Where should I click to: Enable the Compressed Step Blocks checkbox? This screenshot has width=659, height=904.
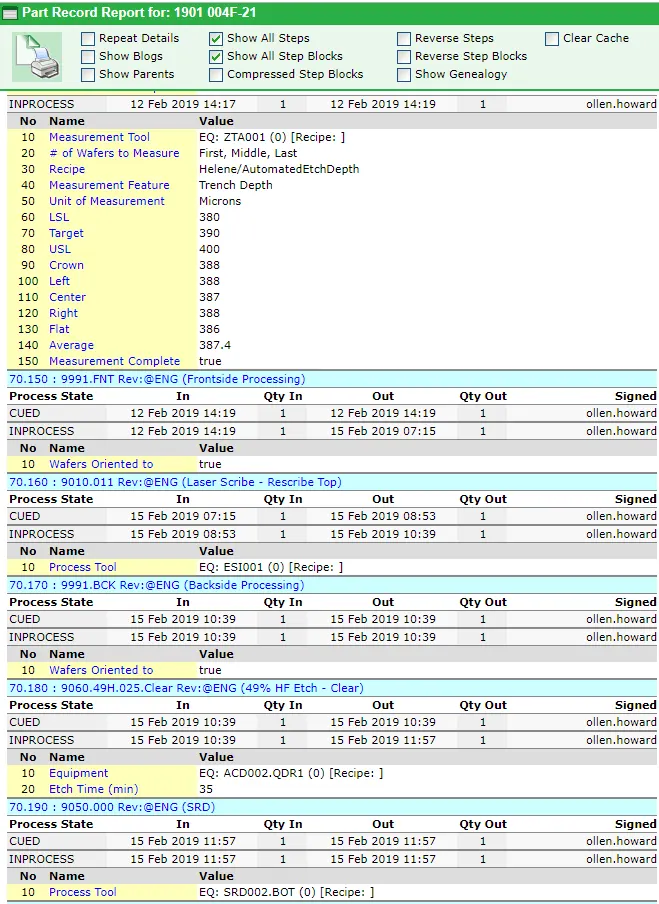pos(216,74)
